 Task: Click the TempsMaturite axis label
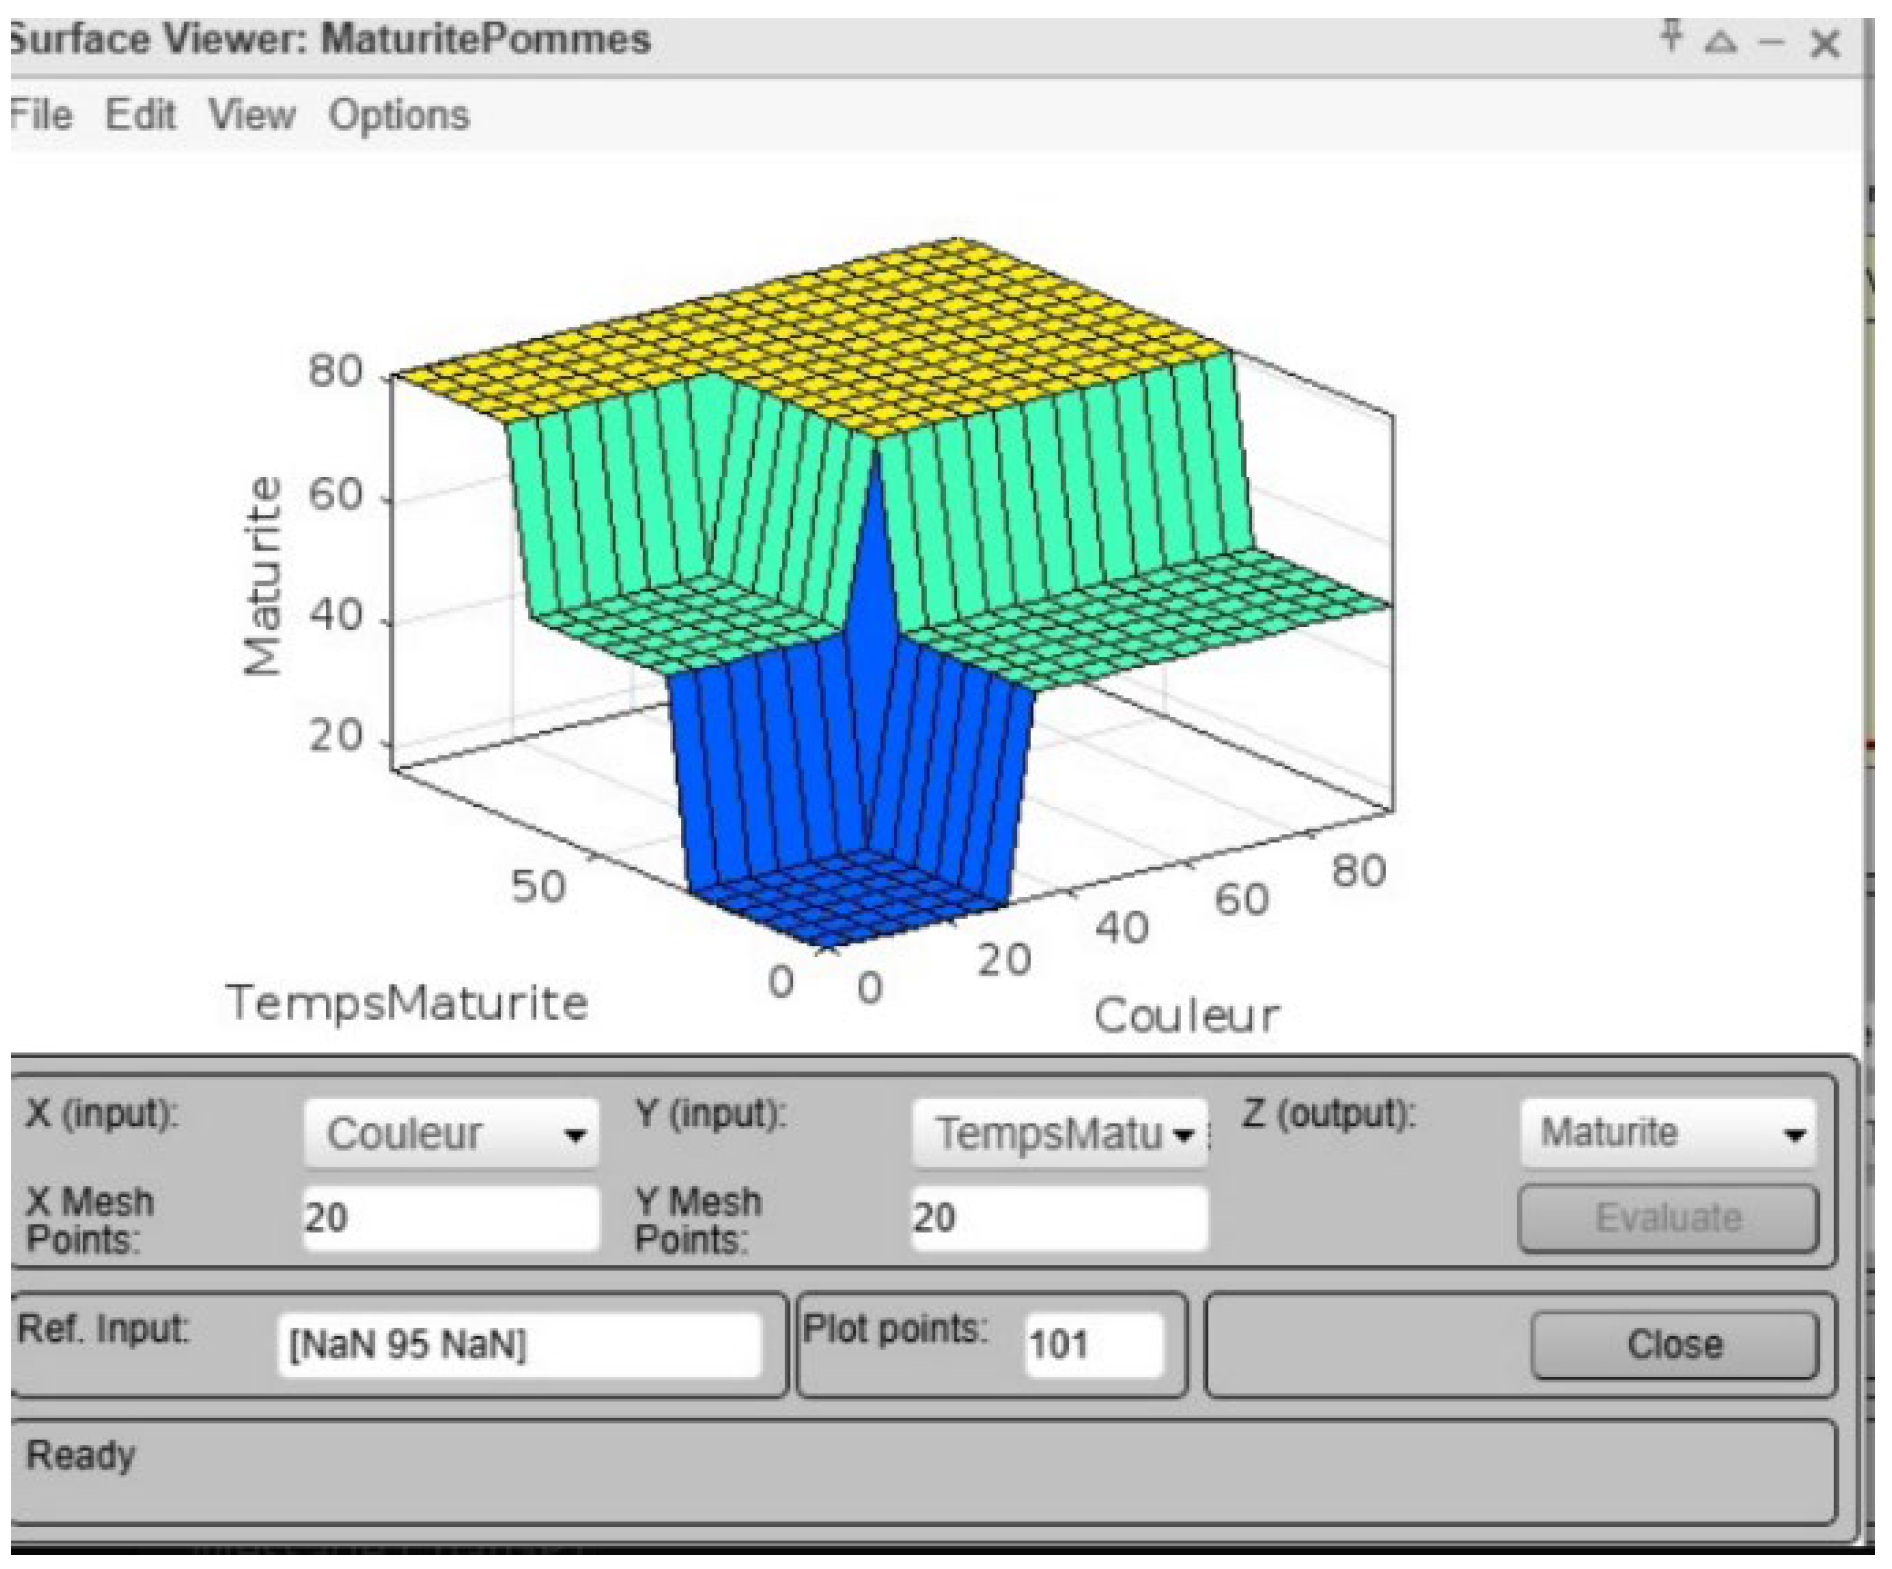407,1003
